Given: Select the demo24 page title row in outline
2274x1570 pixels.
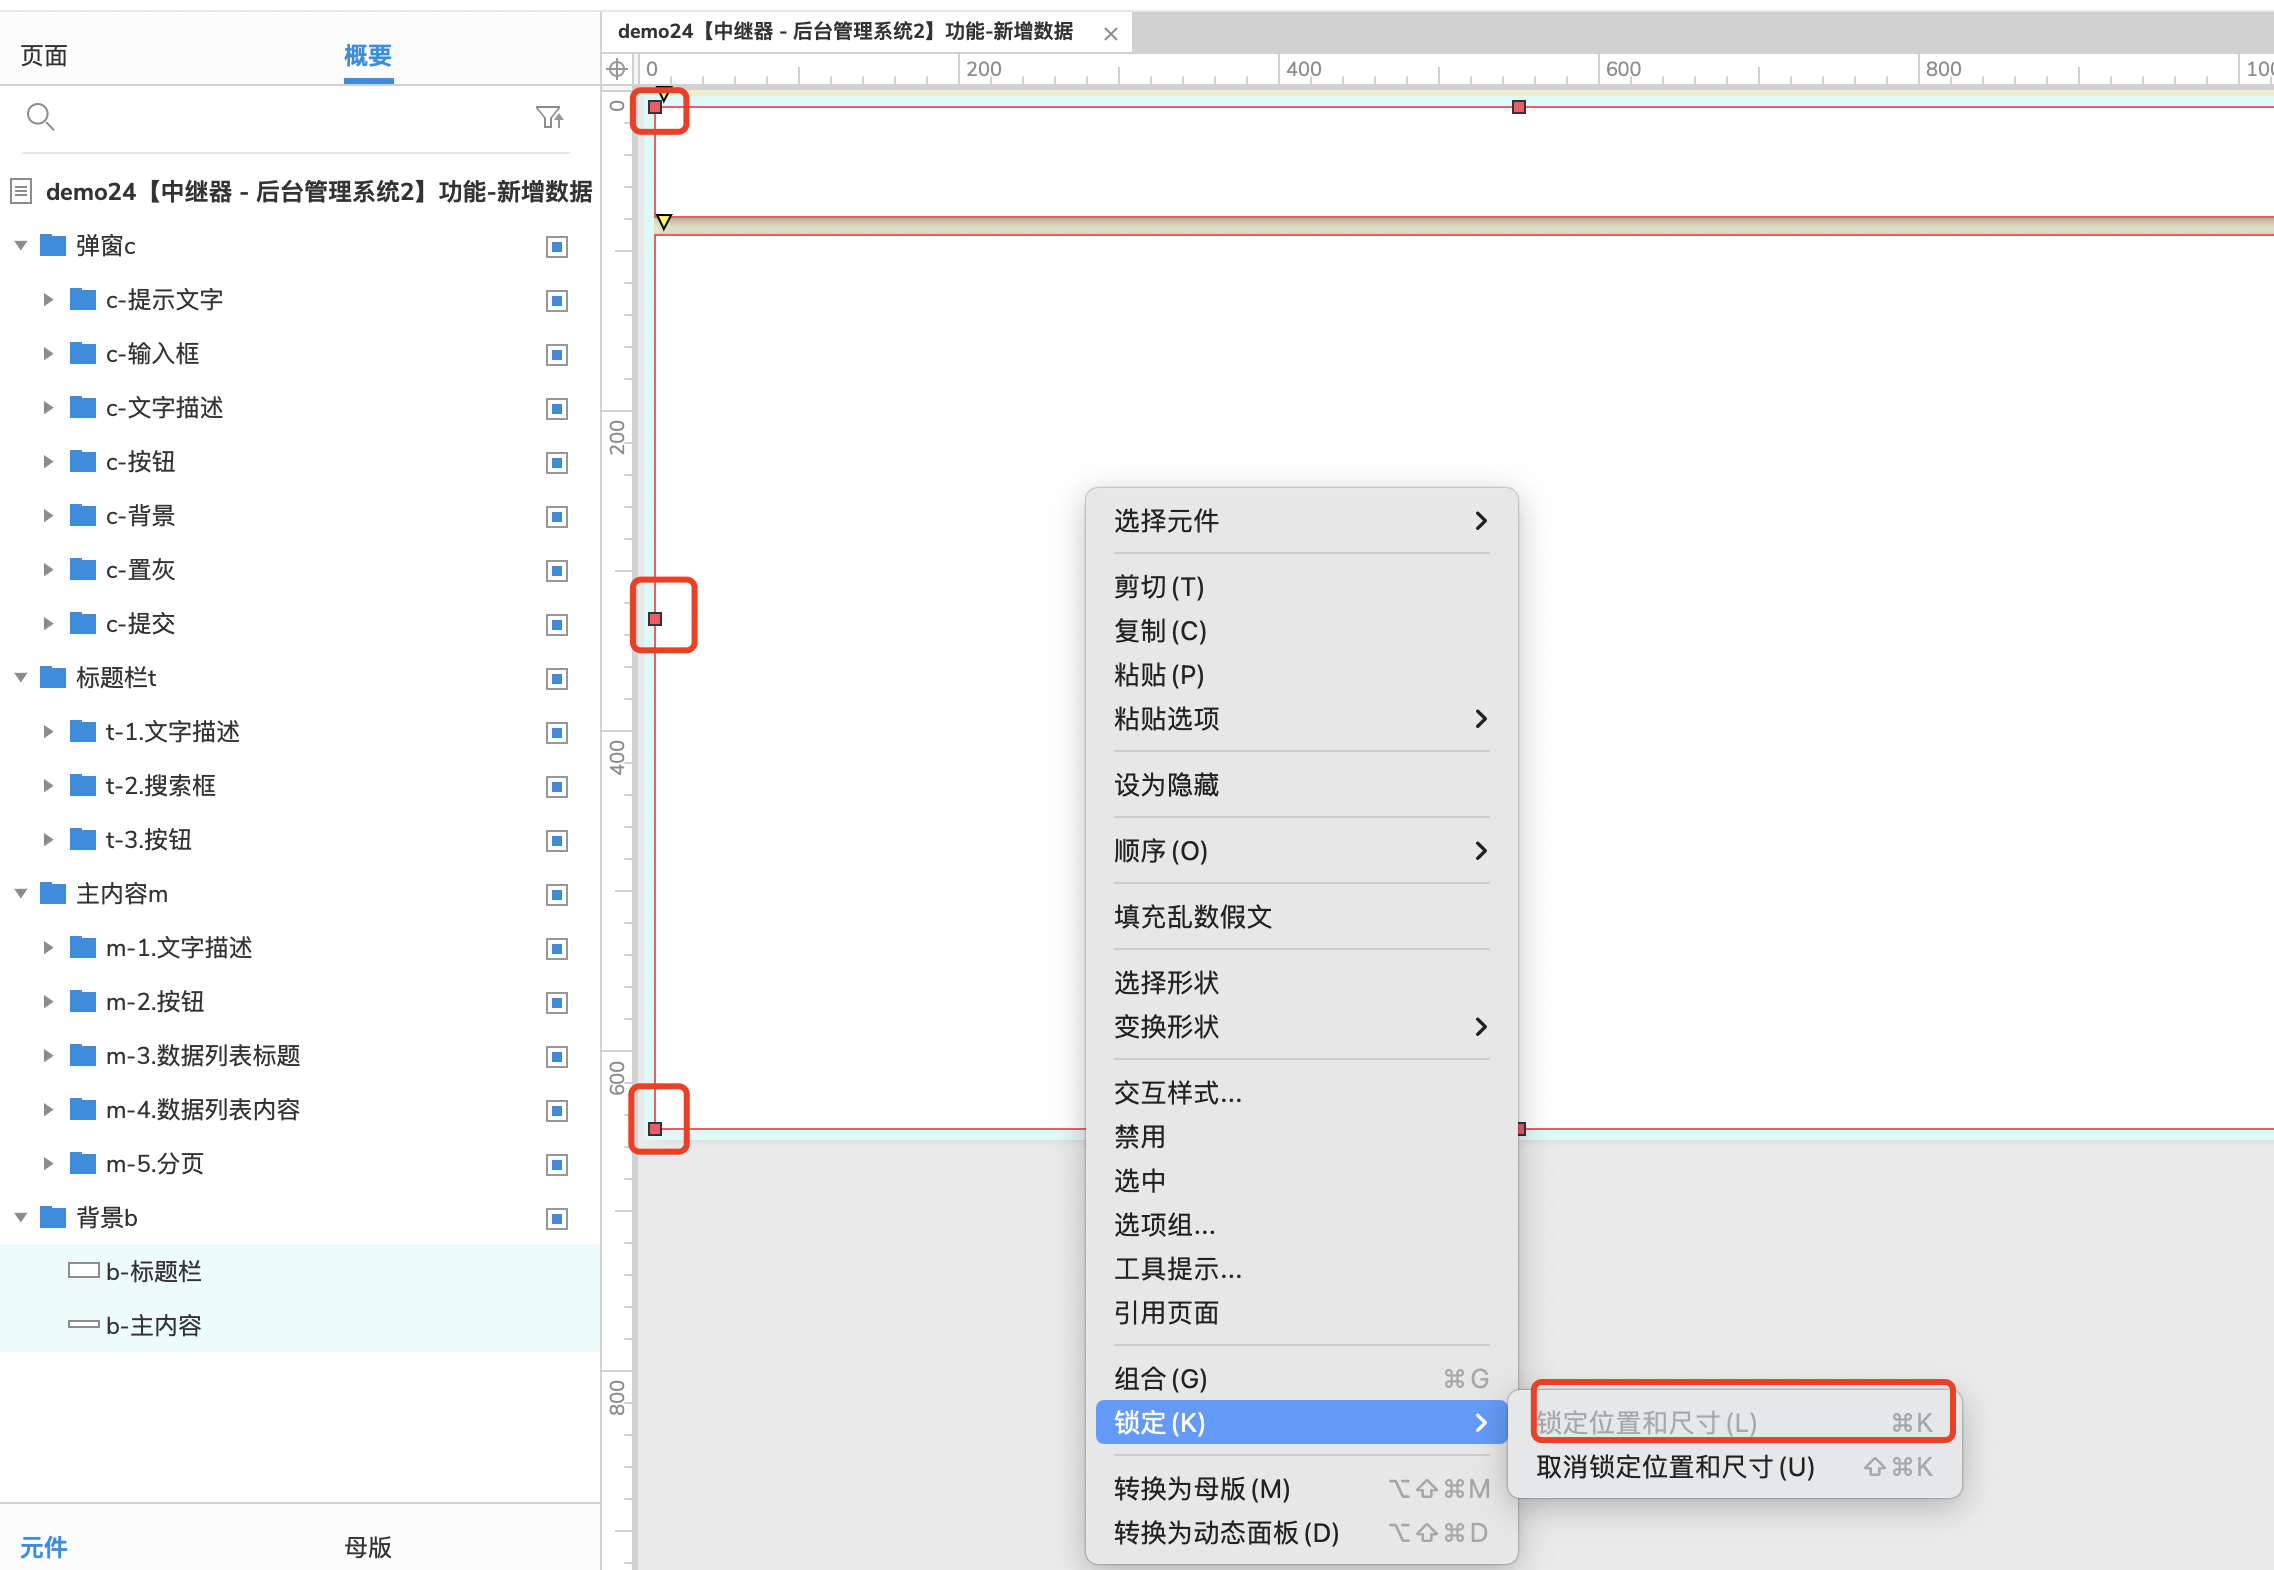Looking at the screenshot, I should (x=300, y=191).
